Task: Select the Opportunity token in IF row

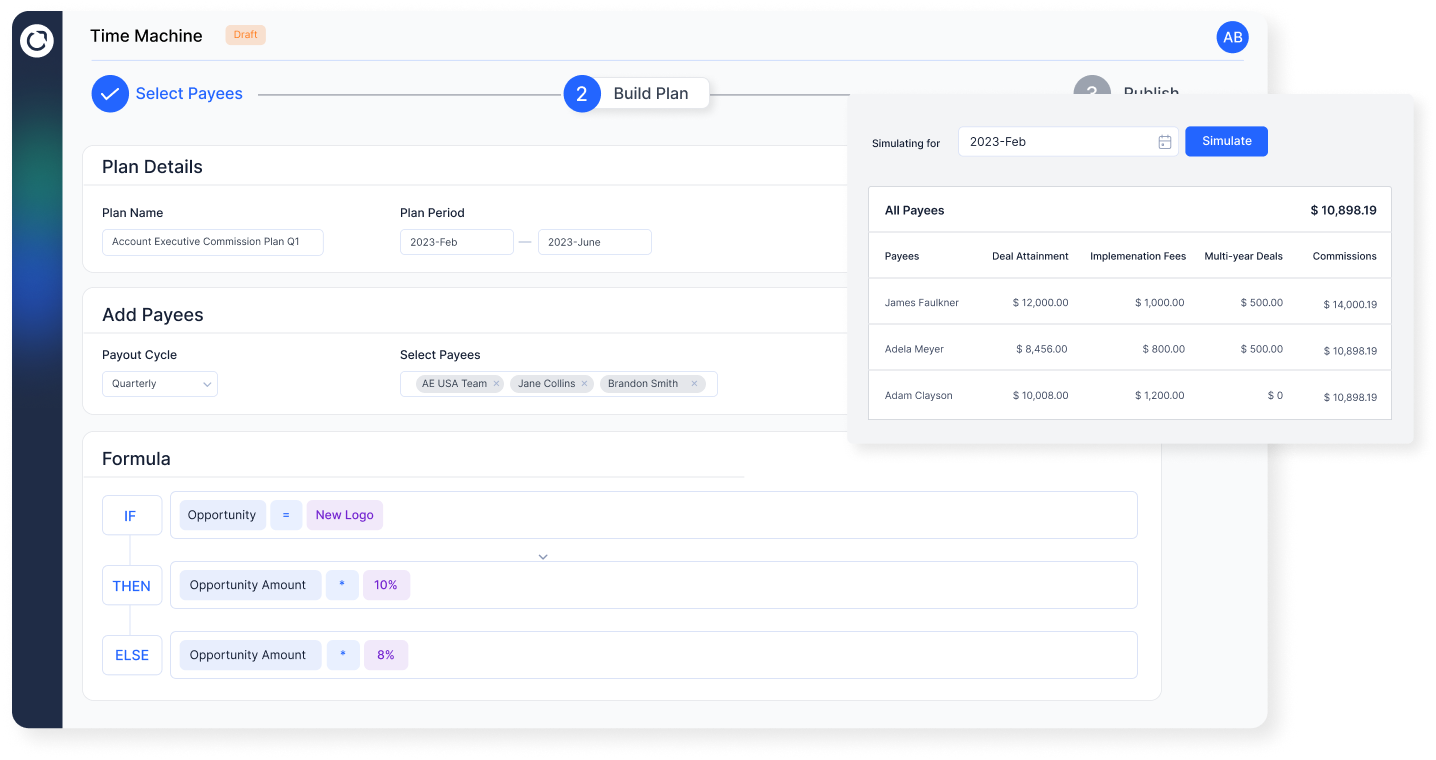Action: [x=222, y=515]
